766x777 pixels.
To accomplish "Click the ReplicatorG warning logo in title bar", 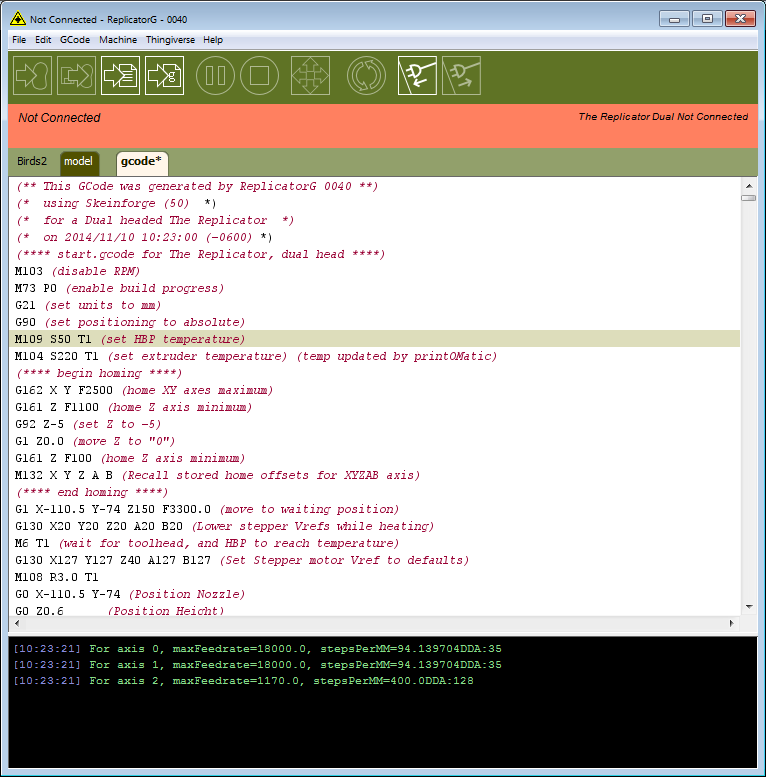I will pyautogui.click(x=18, y=19).
